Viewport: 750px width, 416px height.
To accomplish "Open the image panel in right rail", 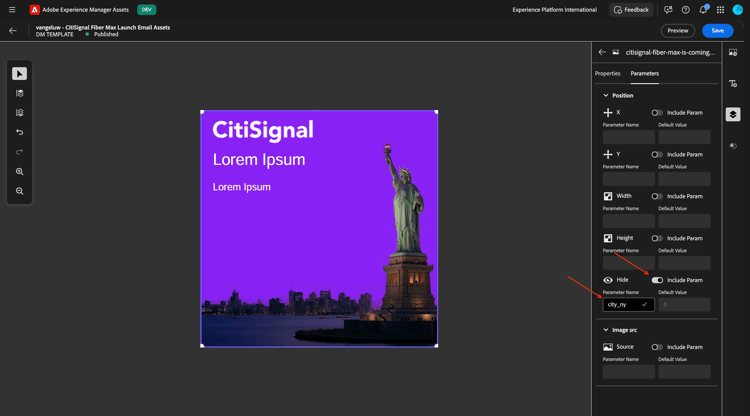I will pos(733,52).
